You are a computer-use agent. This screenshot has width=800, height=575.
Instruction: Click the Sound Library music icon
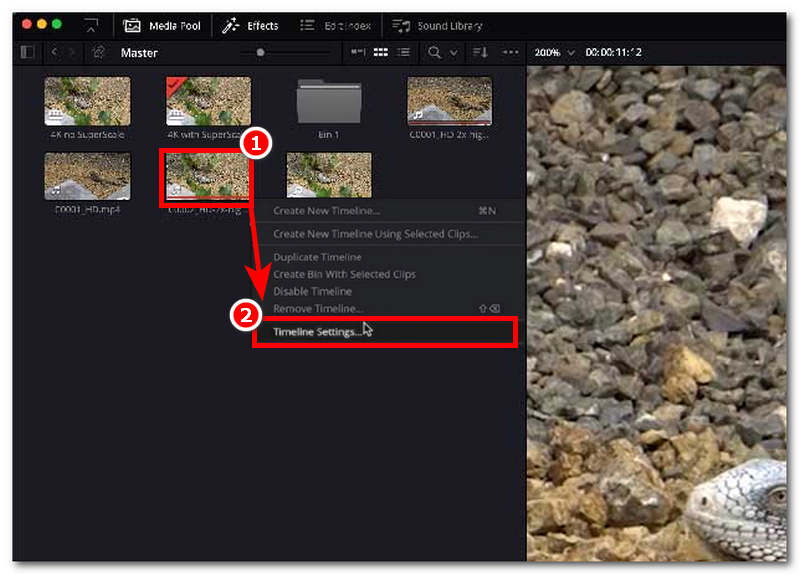(401, 26)
